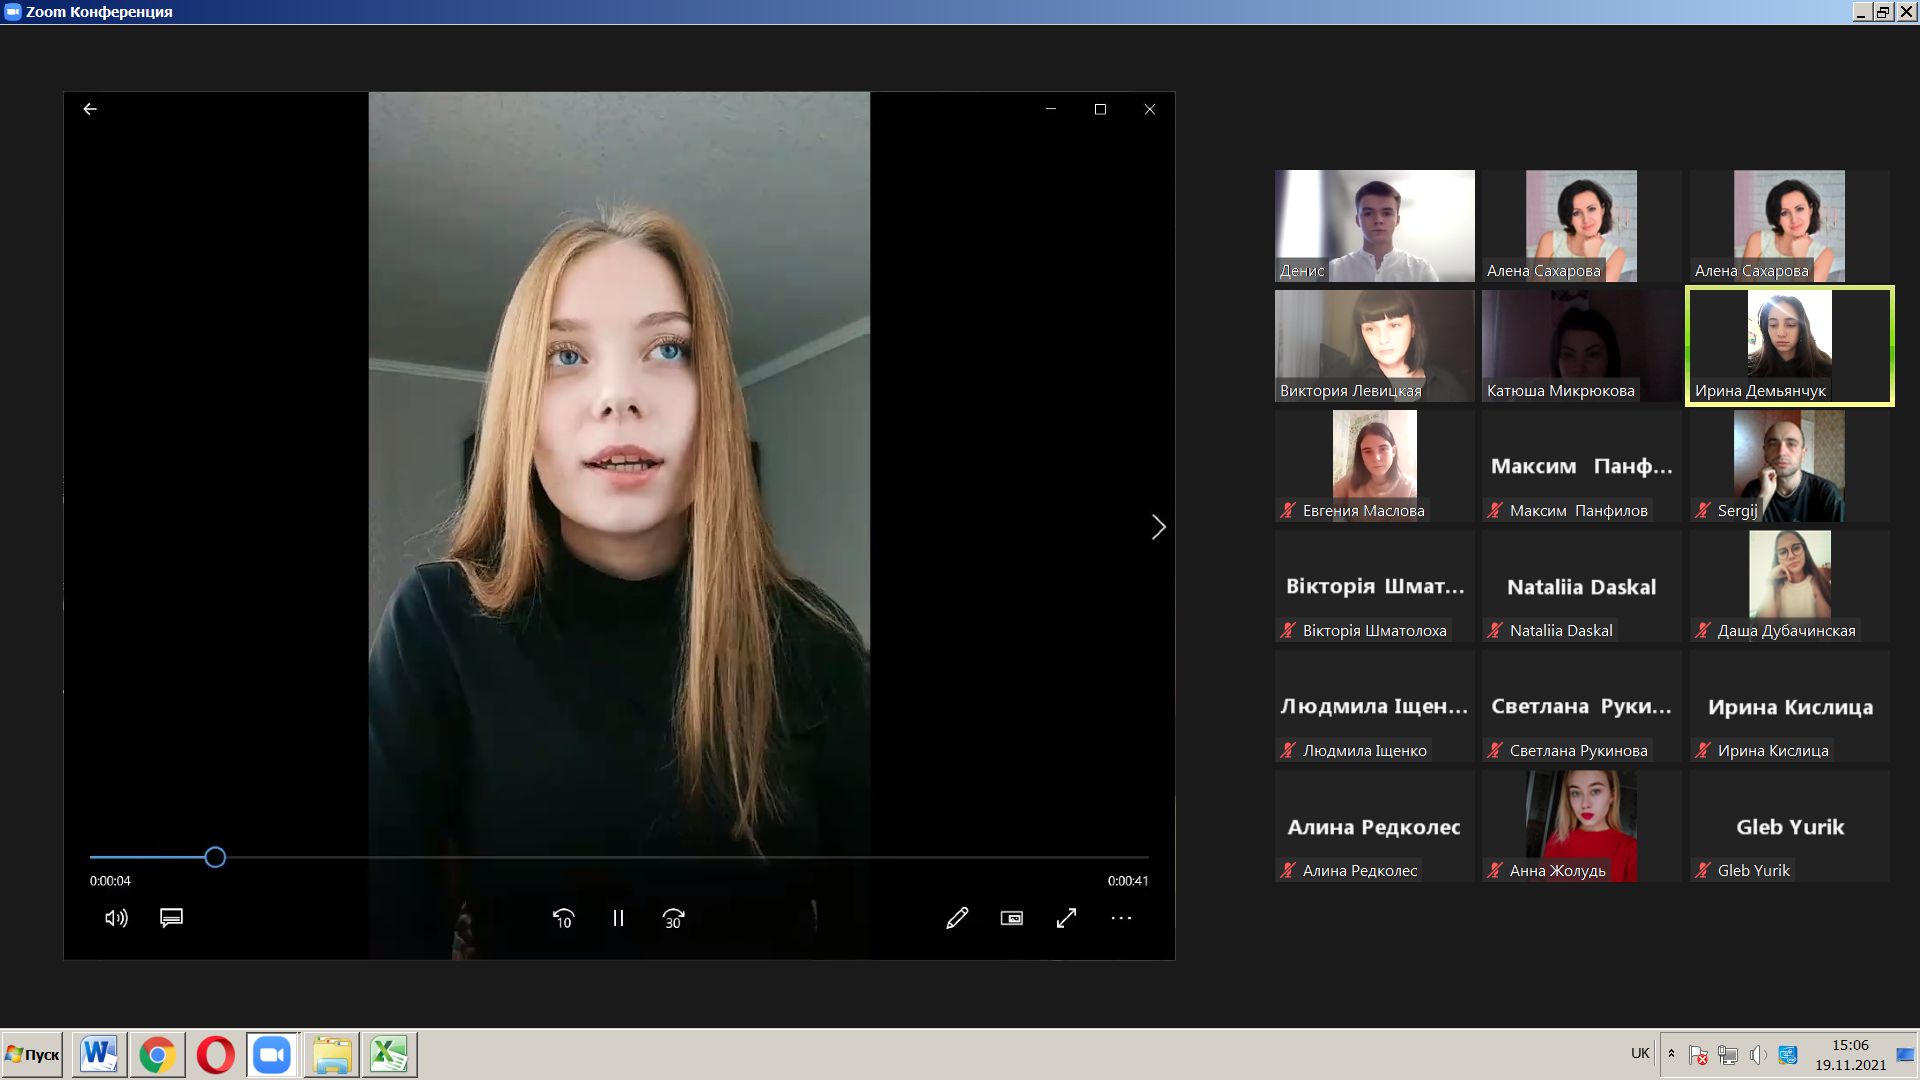This screenshot has width=1920, height=1080.
Task: Click the clock showing 15:06
Action: tap(1850, 1045)
